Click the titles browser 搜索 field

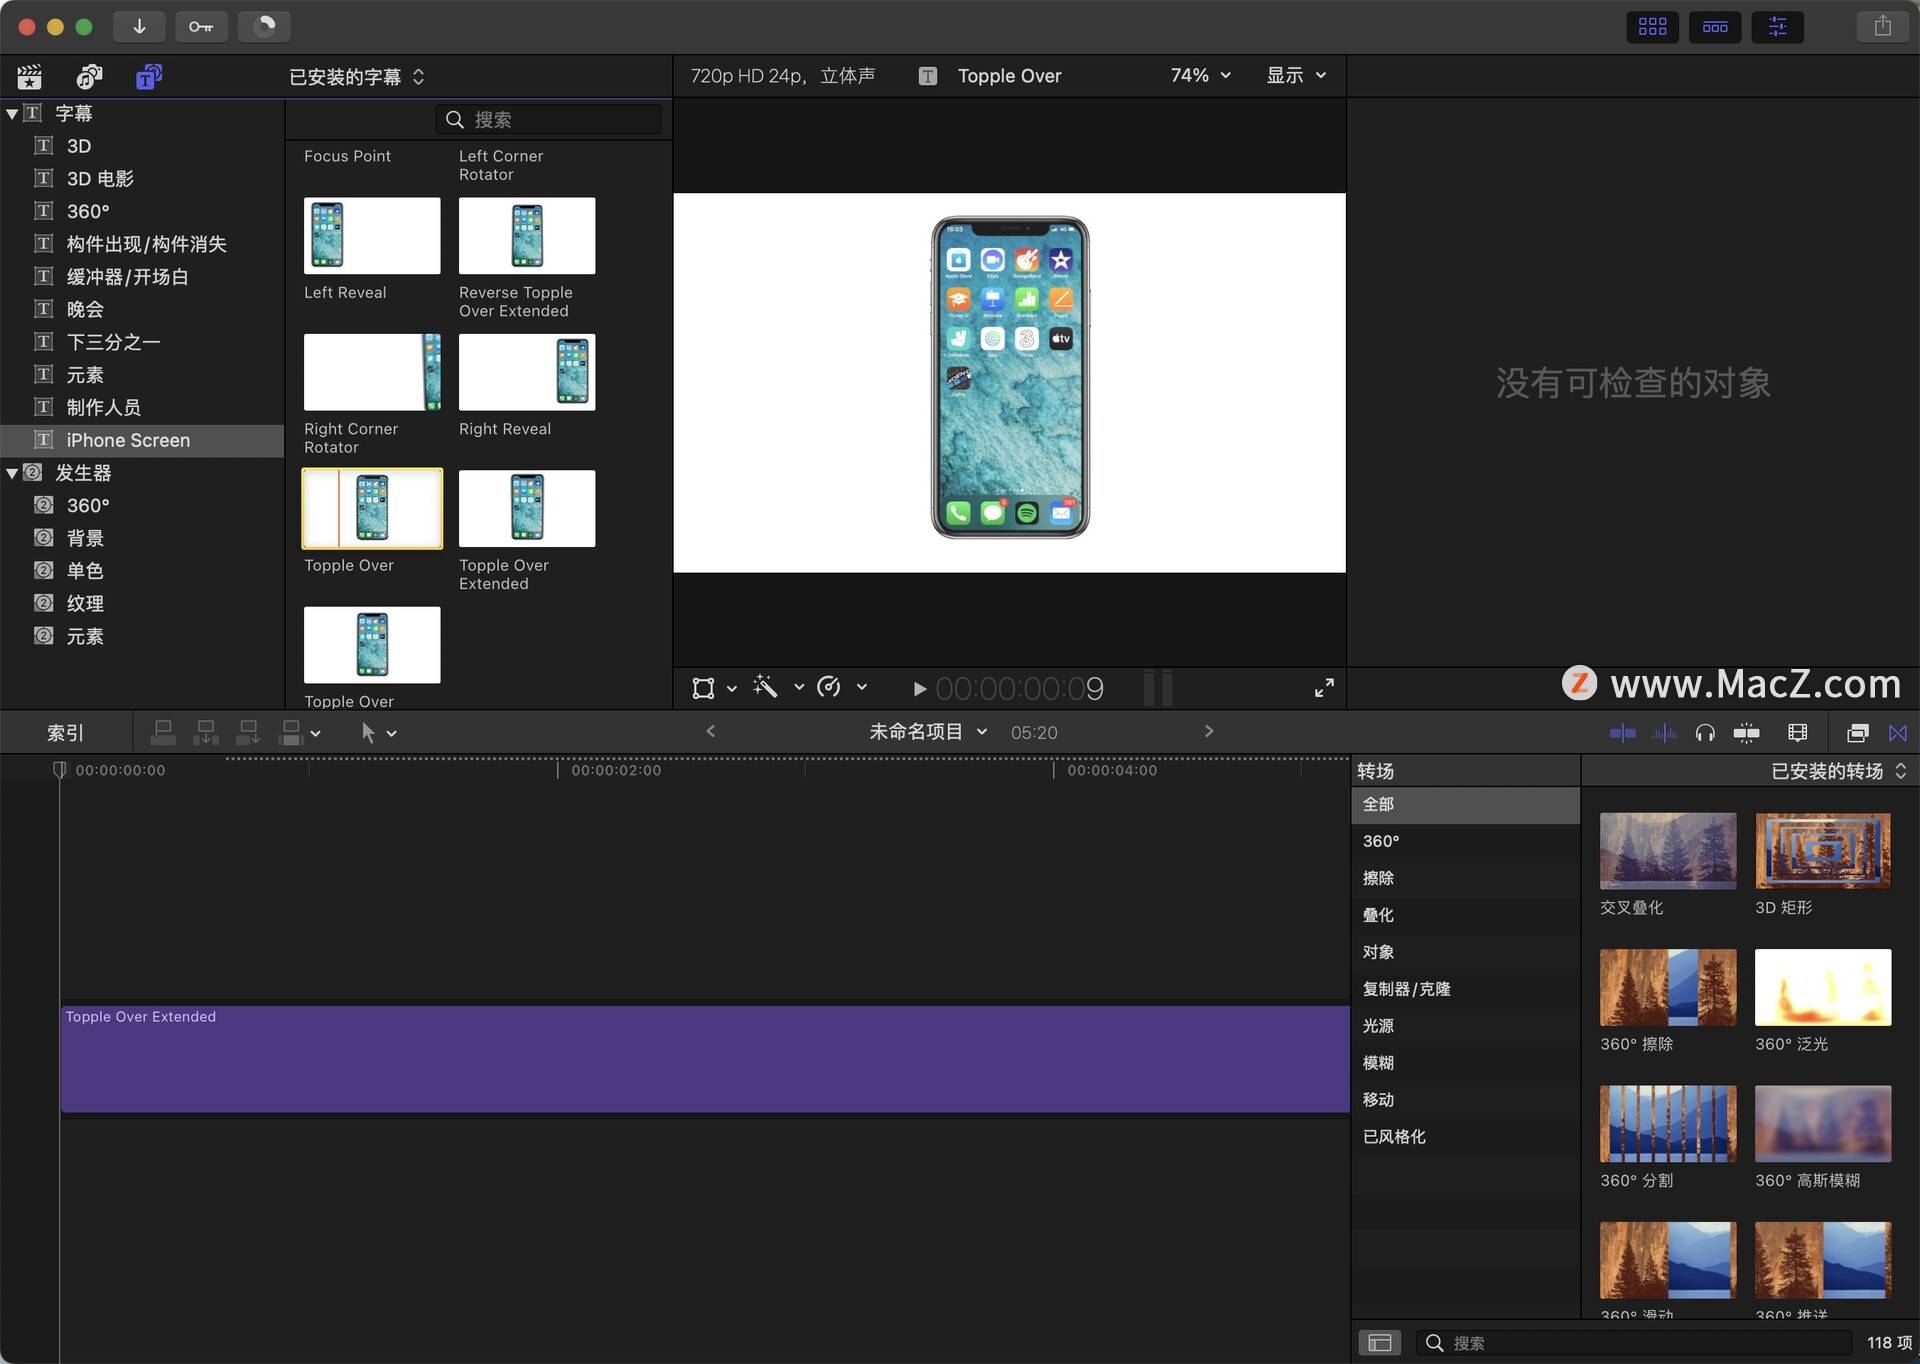tap(548, 120)
